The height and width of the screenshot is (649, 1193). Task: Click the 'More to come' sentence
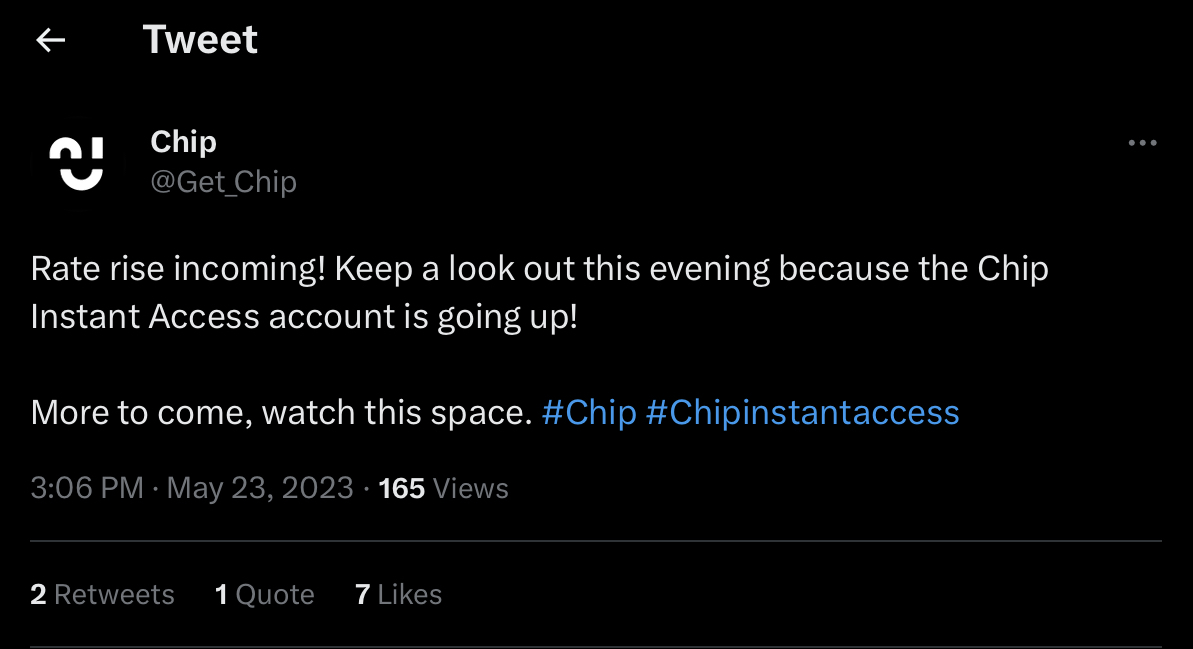click(282, 412)
